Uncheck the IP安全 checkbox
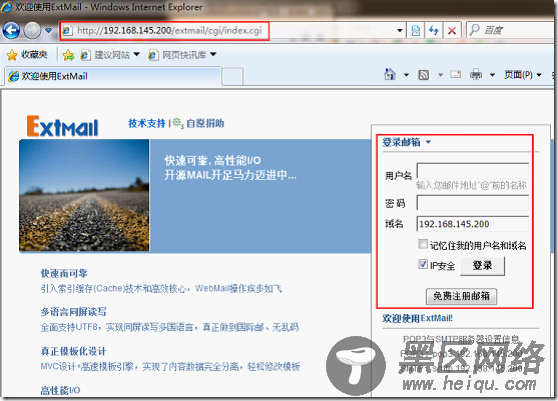The height and width of the screenshot is (401, 558). (423, 264)
